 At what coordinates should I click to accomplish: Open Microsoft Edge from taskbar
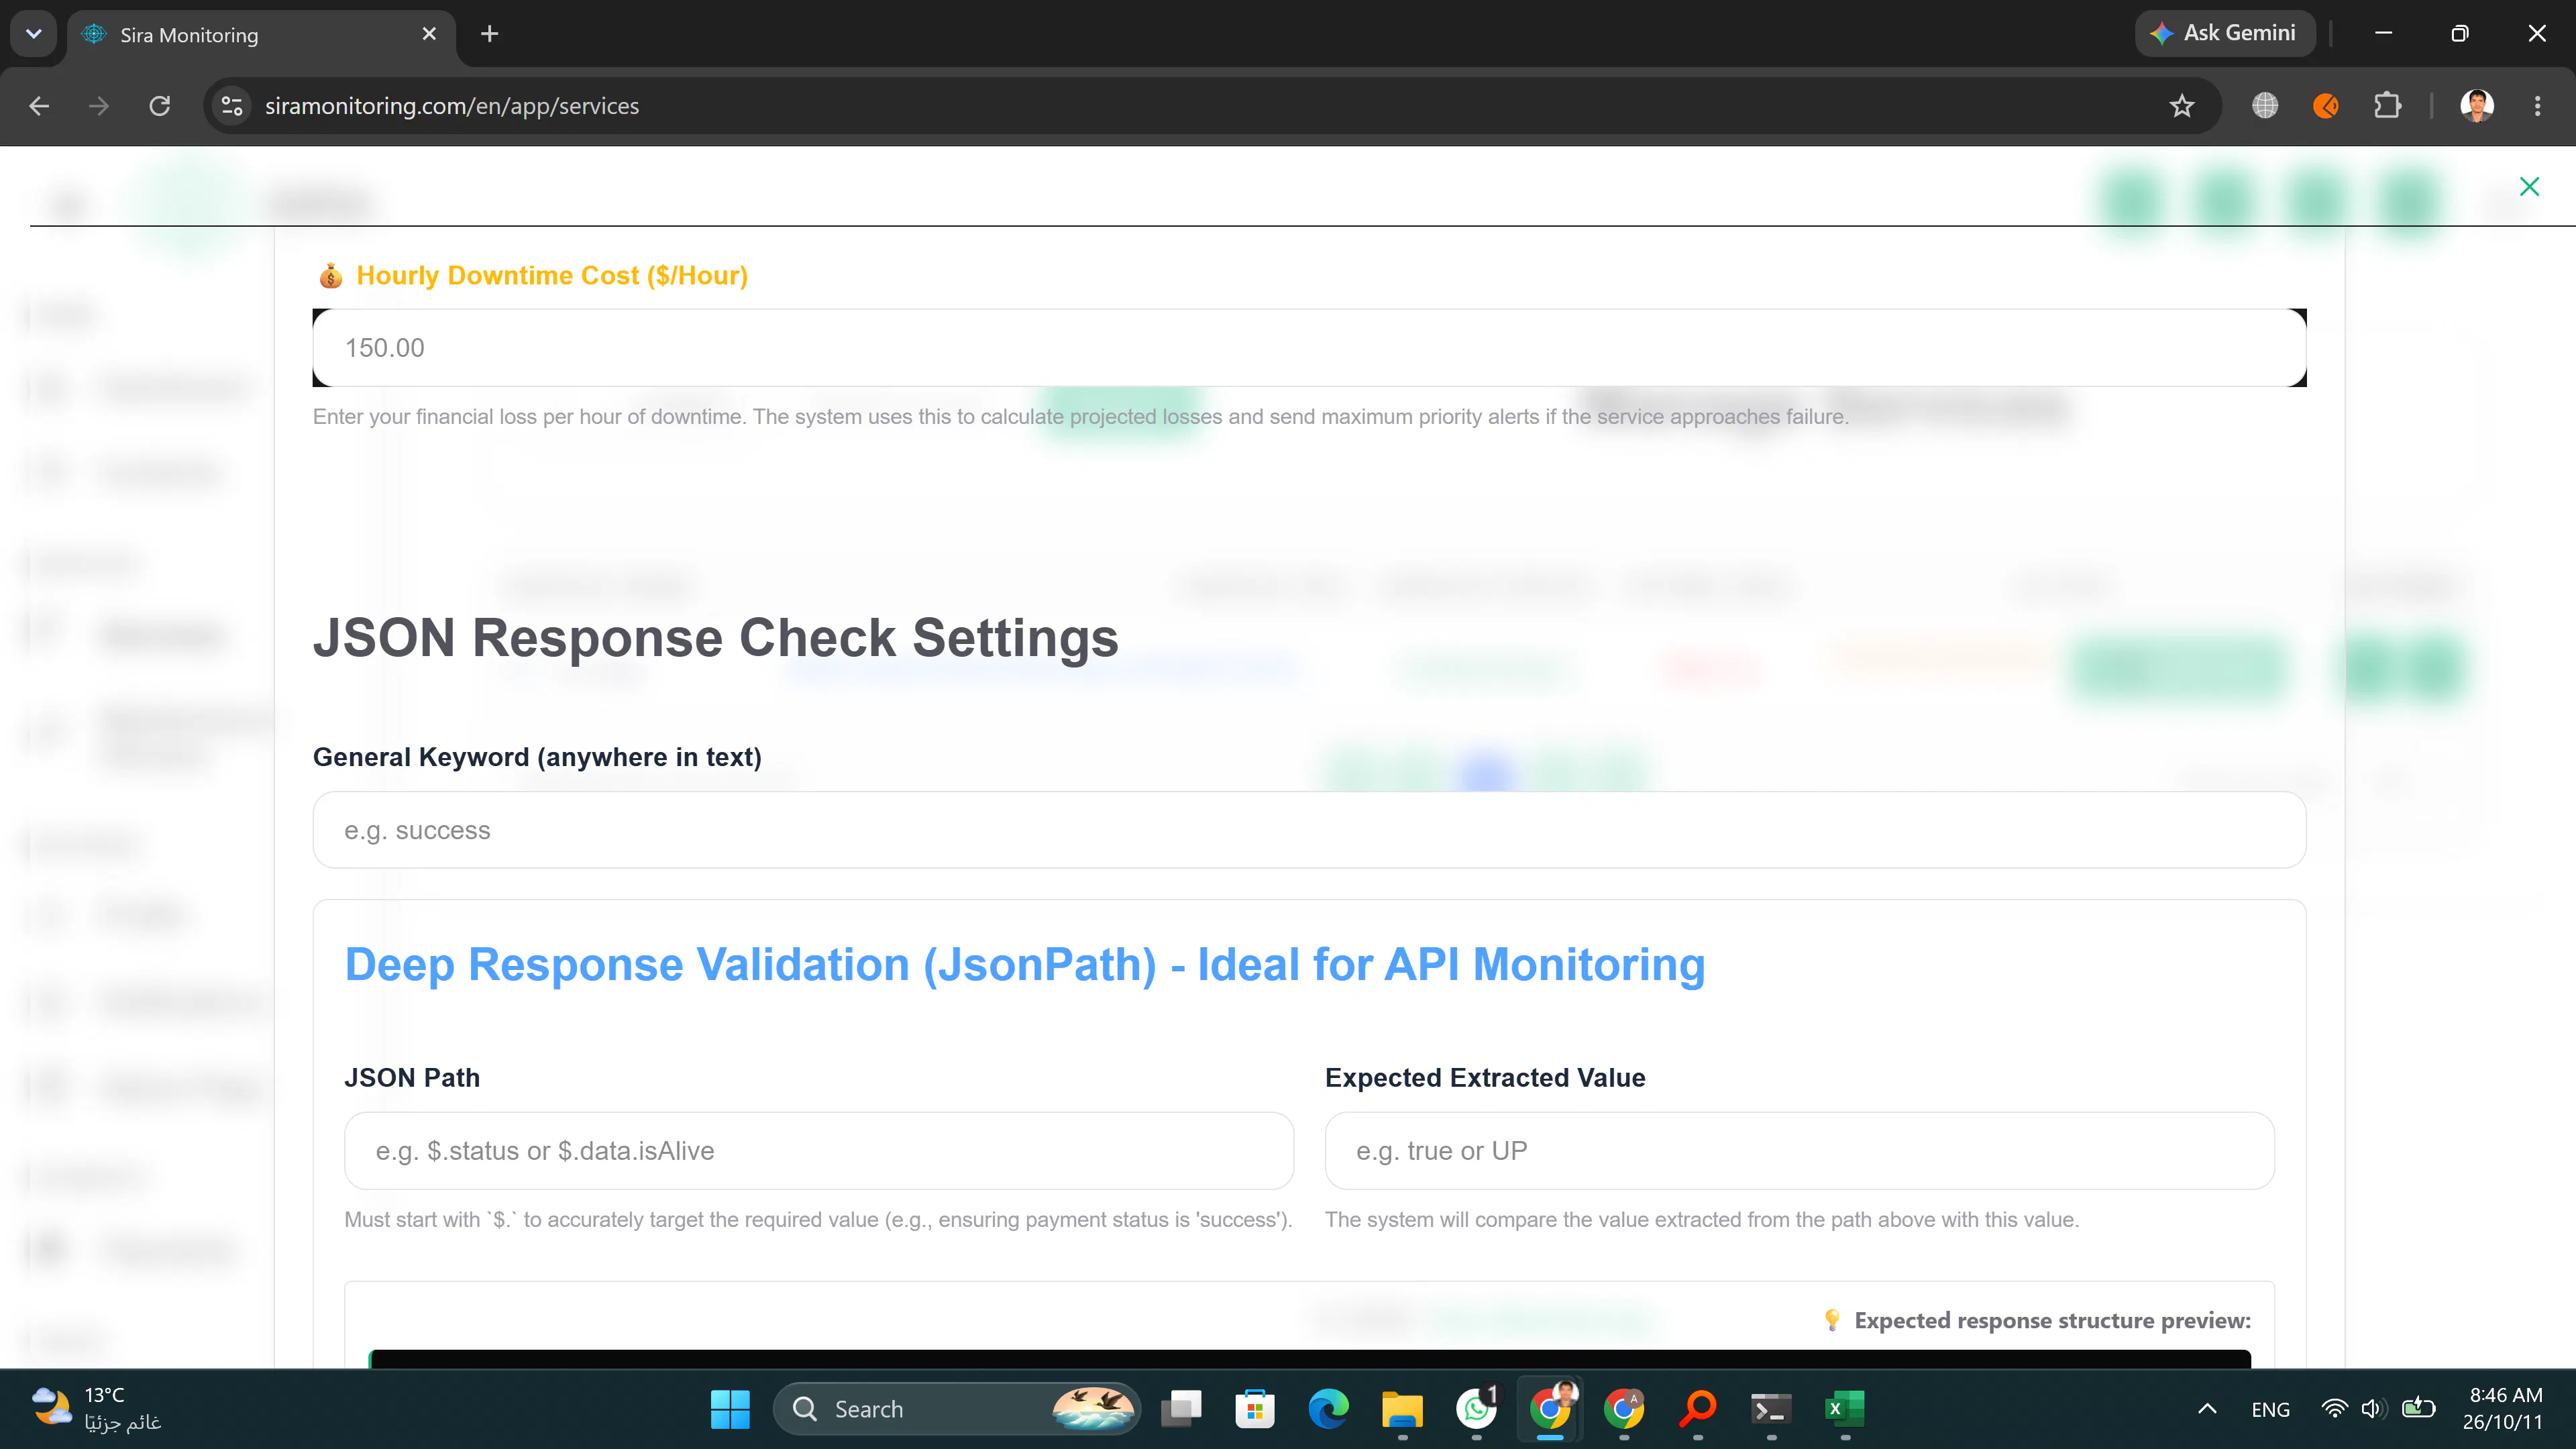(1328, 1409)
